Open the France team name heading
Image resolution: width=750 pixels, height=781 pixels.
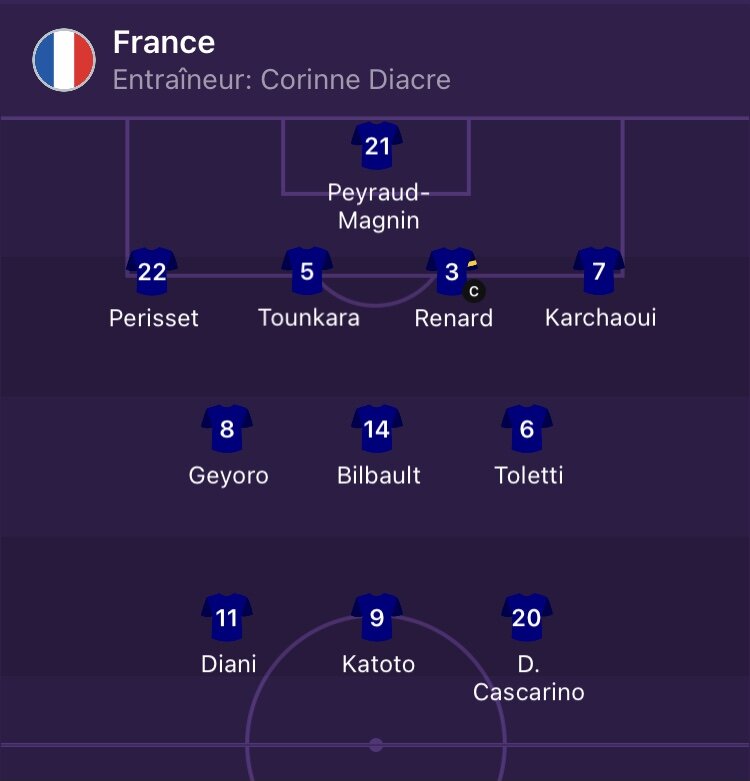click(x=164, y=42)
